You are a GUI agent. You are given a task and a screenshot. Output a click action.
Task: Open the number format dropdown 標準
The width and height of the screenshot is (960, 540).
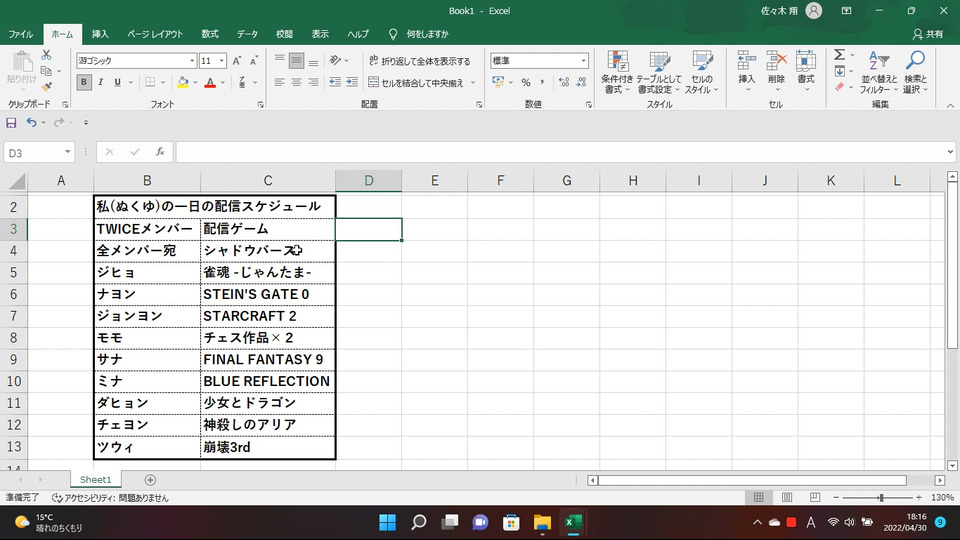(583, 61)
